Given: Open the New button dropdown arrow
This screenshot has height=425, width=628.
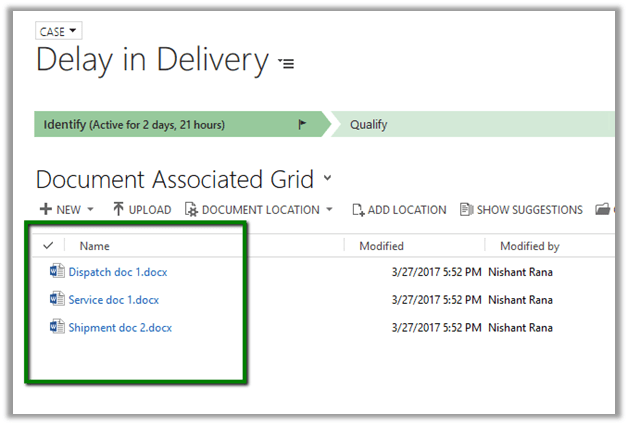Looking at the screenshot, I should (x=90, y=210).
